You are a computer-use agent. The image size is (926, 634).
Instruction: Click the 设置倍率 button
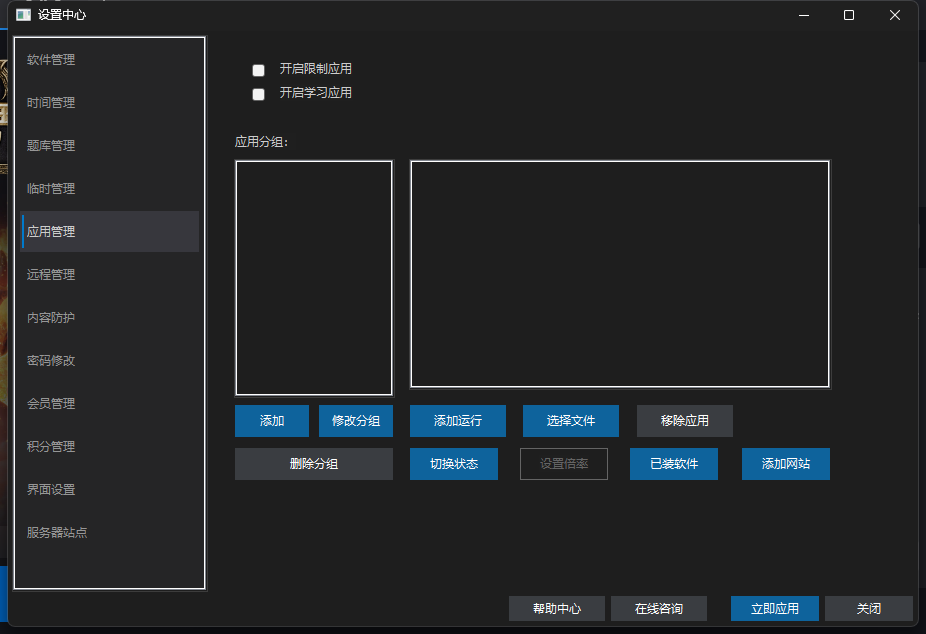pyautogui.click(x=563, y=464)
